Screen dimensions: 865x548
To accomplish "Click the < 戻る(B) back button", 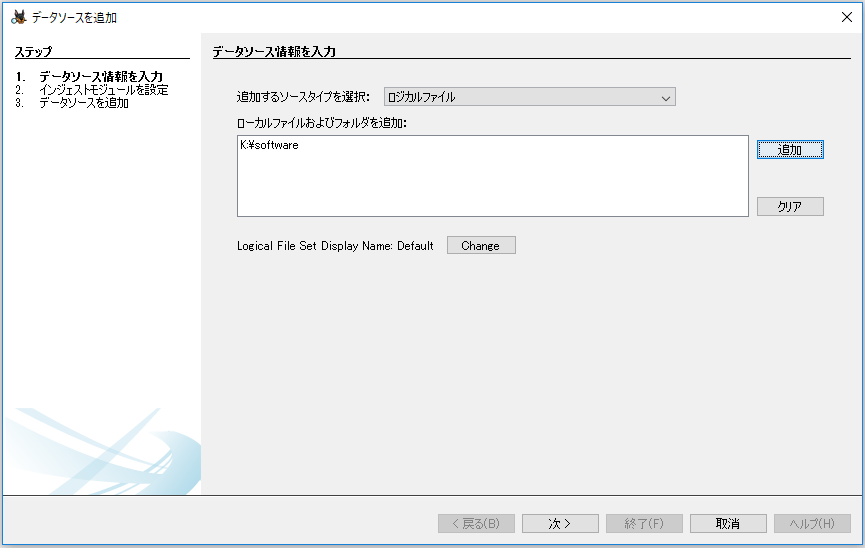I will [x=476, y=523].
